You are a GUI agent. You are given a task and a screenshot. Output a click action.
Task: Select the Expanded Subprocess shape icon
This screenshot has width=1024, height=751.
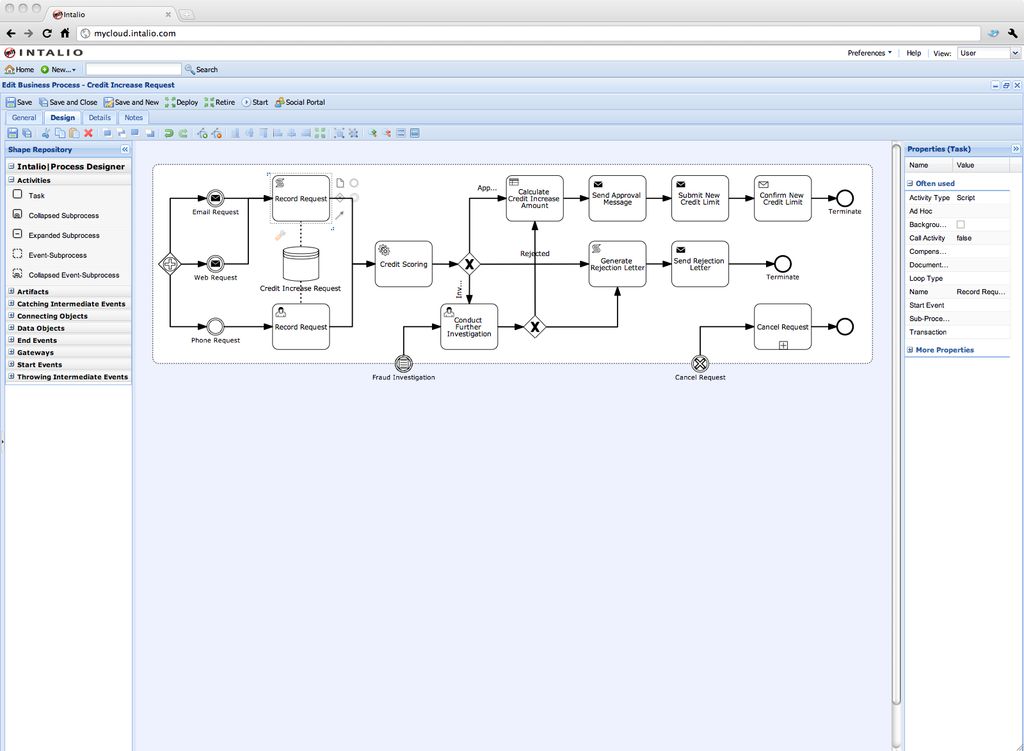point(18,234)
